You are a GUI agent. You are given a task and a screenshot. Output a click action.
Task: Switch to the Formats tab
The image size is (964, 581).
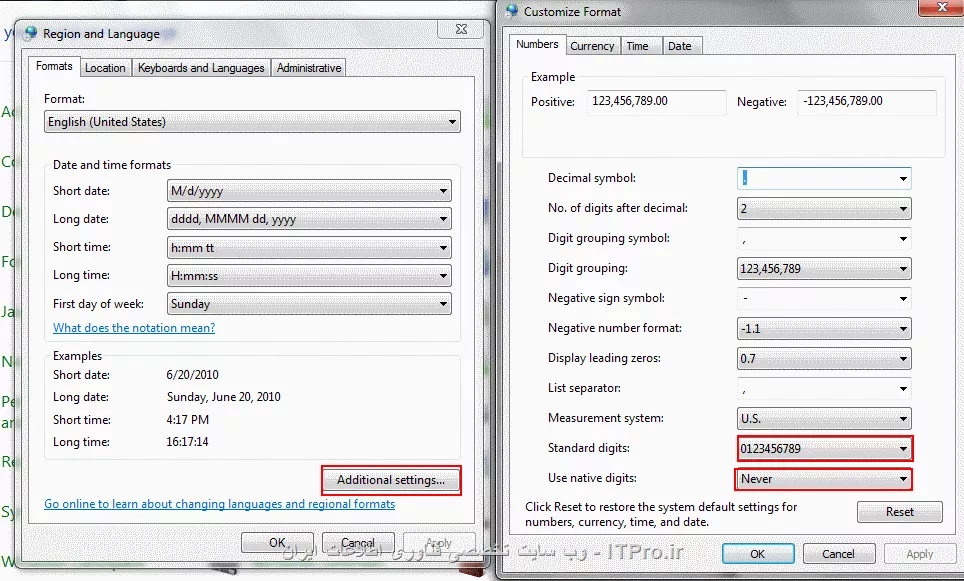click(54, 66)
